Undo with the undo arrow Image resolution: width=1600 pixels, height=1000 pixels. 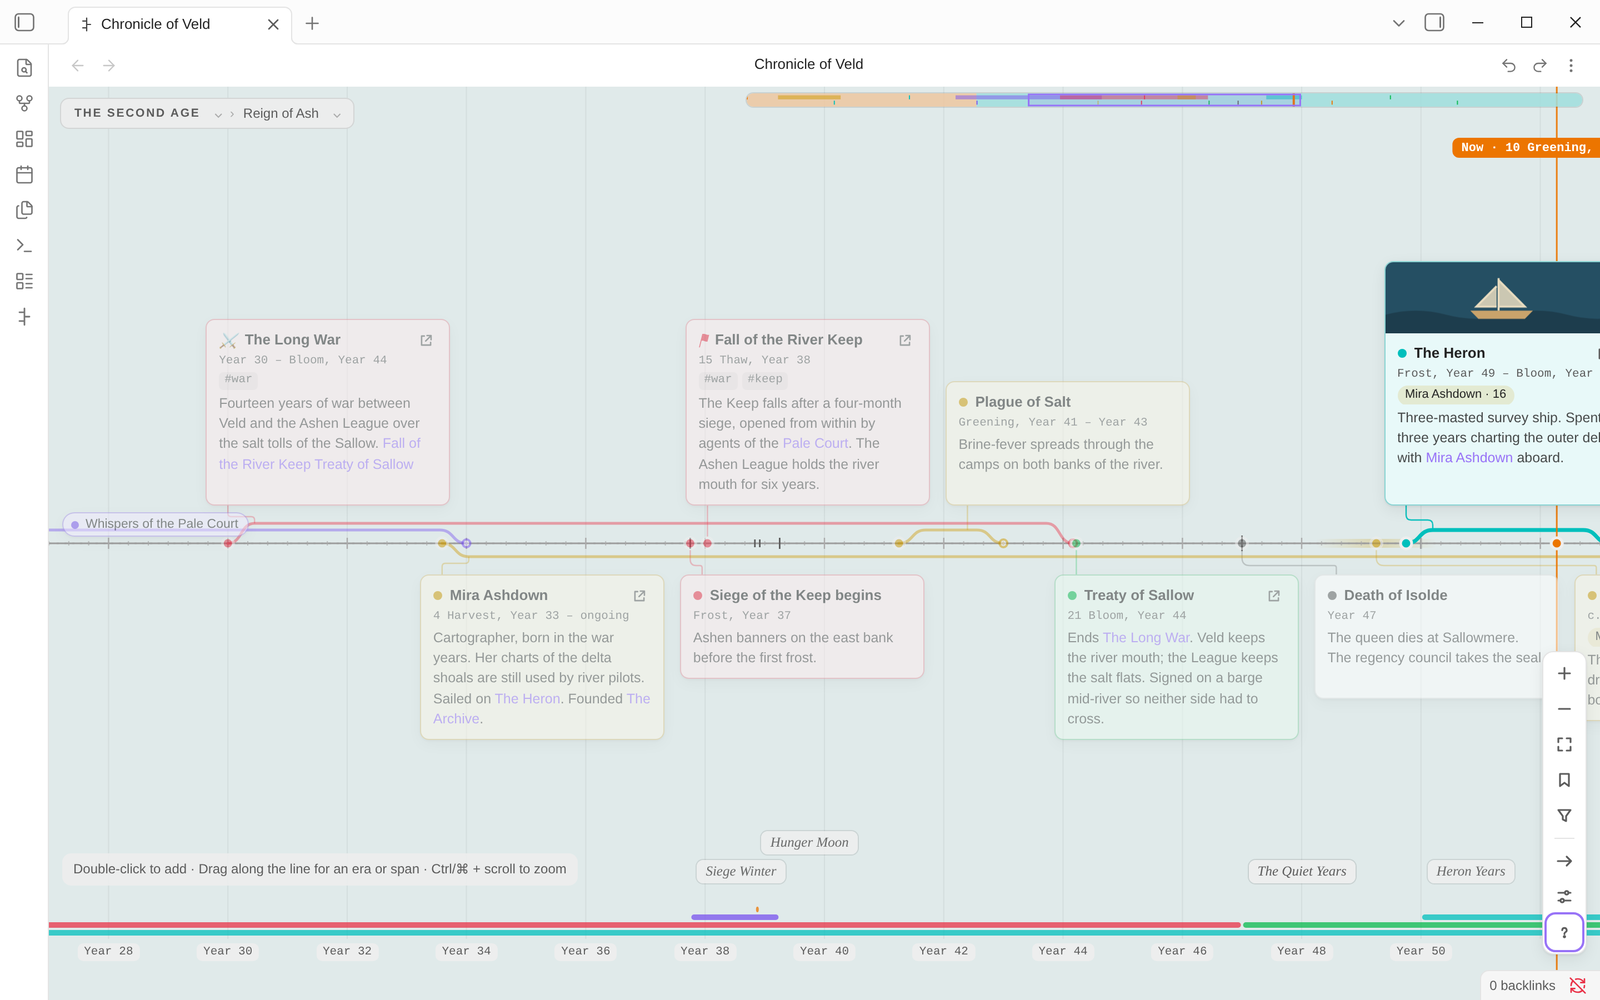pyautogui.click(x=1509, y=65)
